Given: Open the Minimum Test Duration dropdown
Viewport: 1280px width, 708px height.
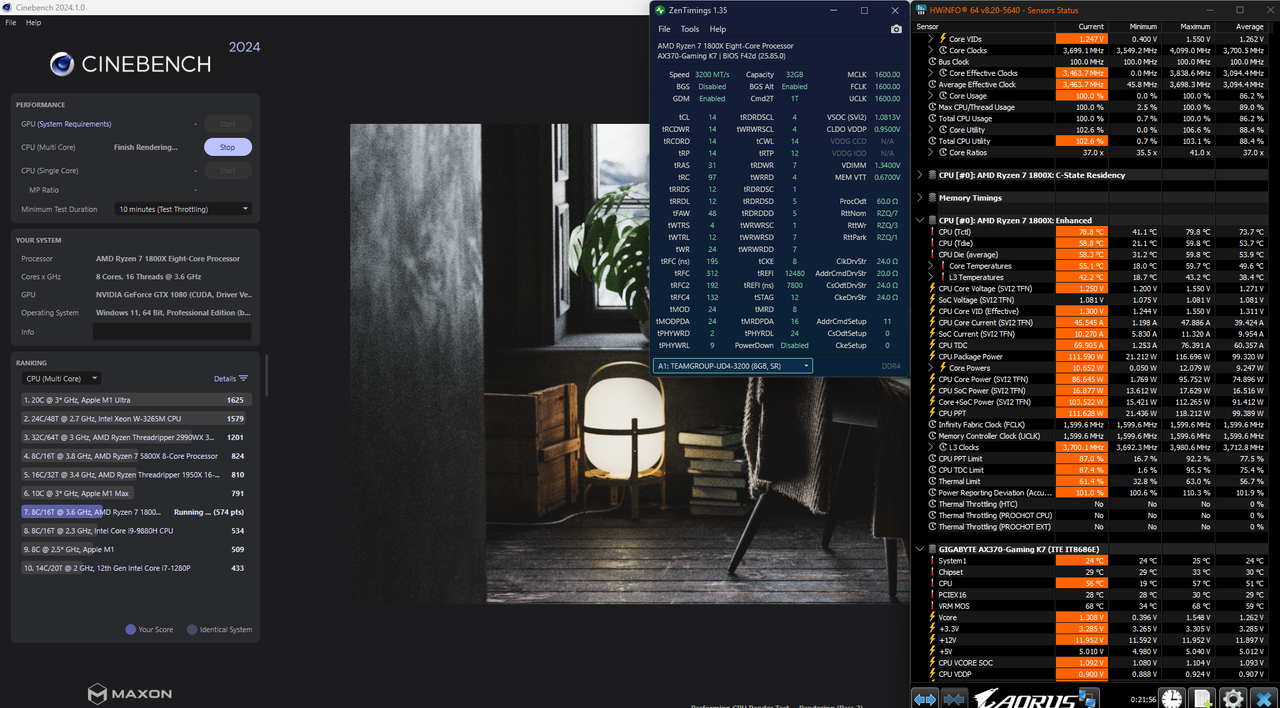Looking at the screenshot, I should click(x=183, y=209).
